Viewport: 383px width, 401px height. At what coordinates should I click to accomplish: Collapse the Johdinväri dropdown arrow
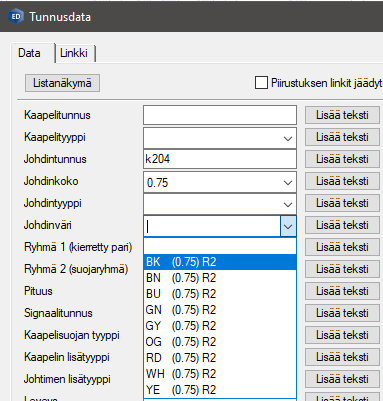[x=288, y=226]
